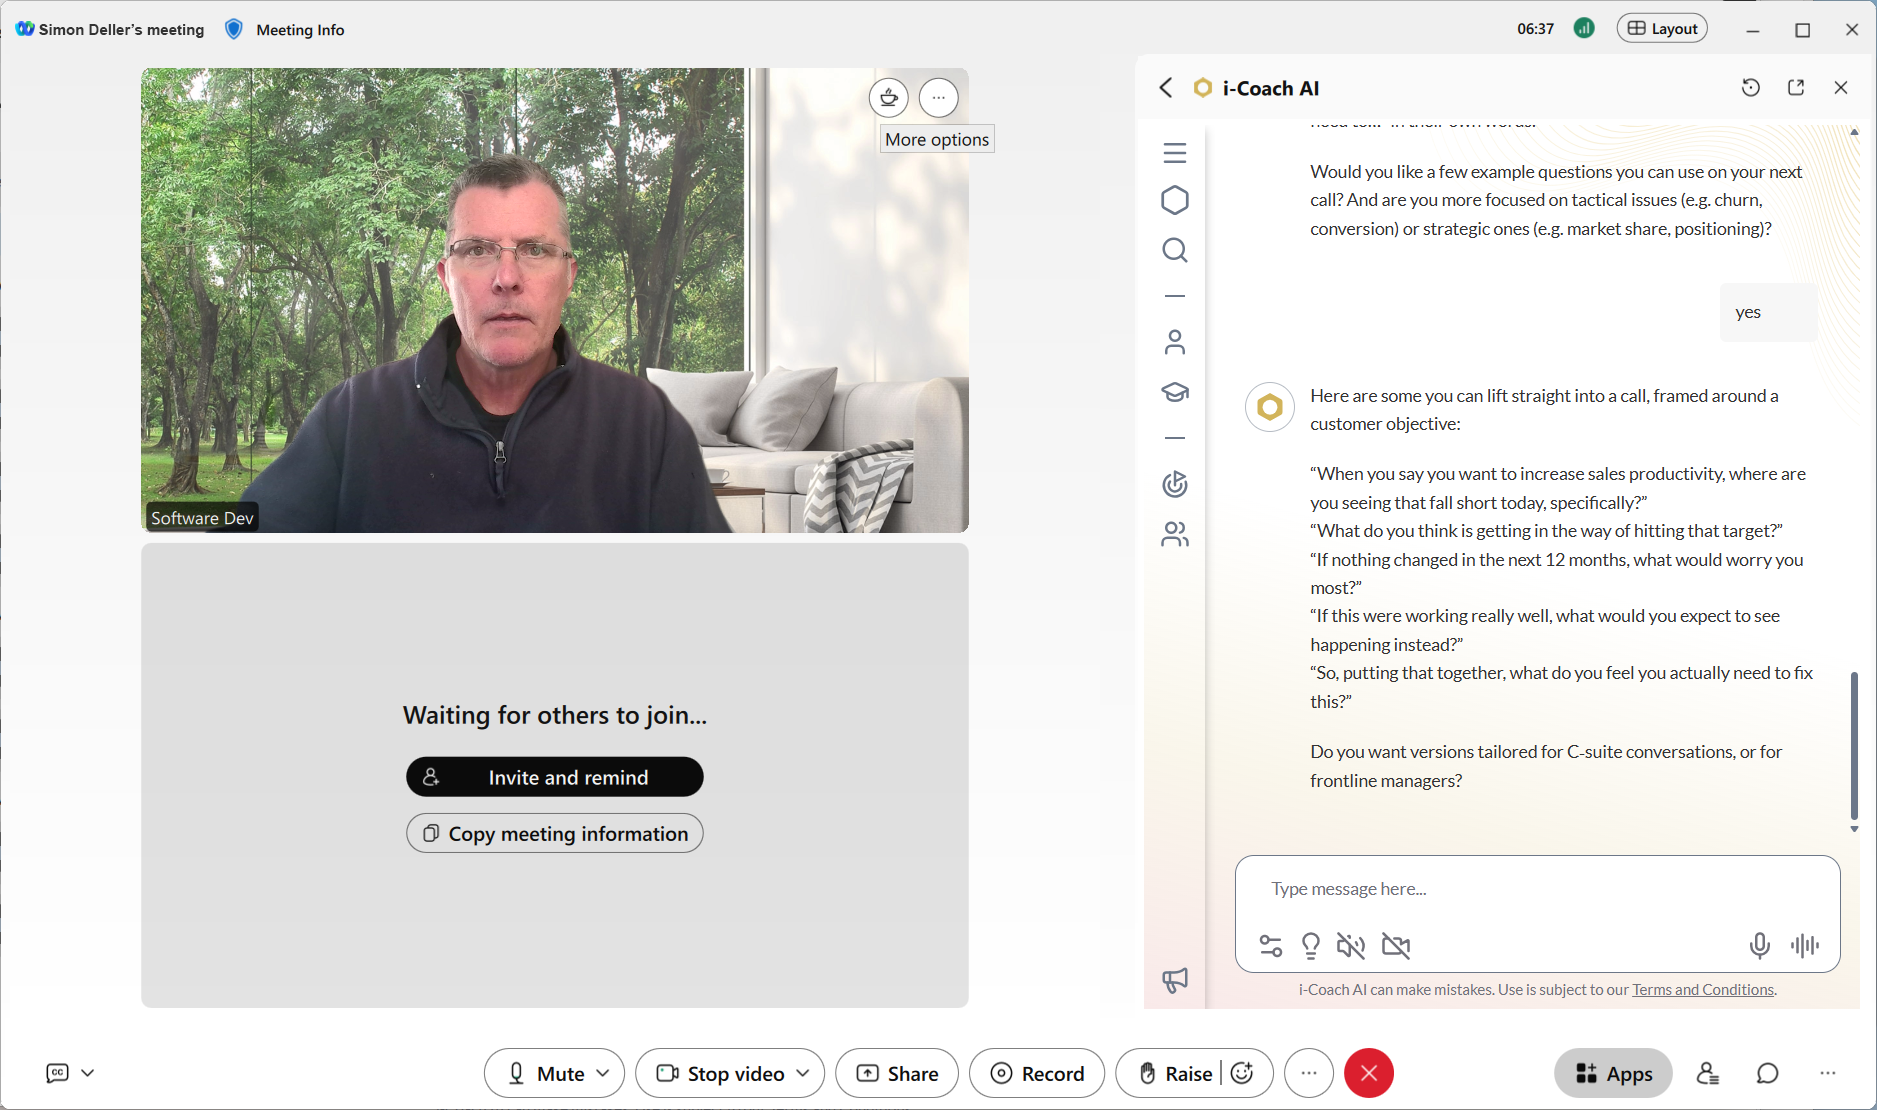The width and height of the screenshot is (1877, 1110).
Task: Select the hexagon home icon in i-Coach sidebar
Action: coord(1175,201)
